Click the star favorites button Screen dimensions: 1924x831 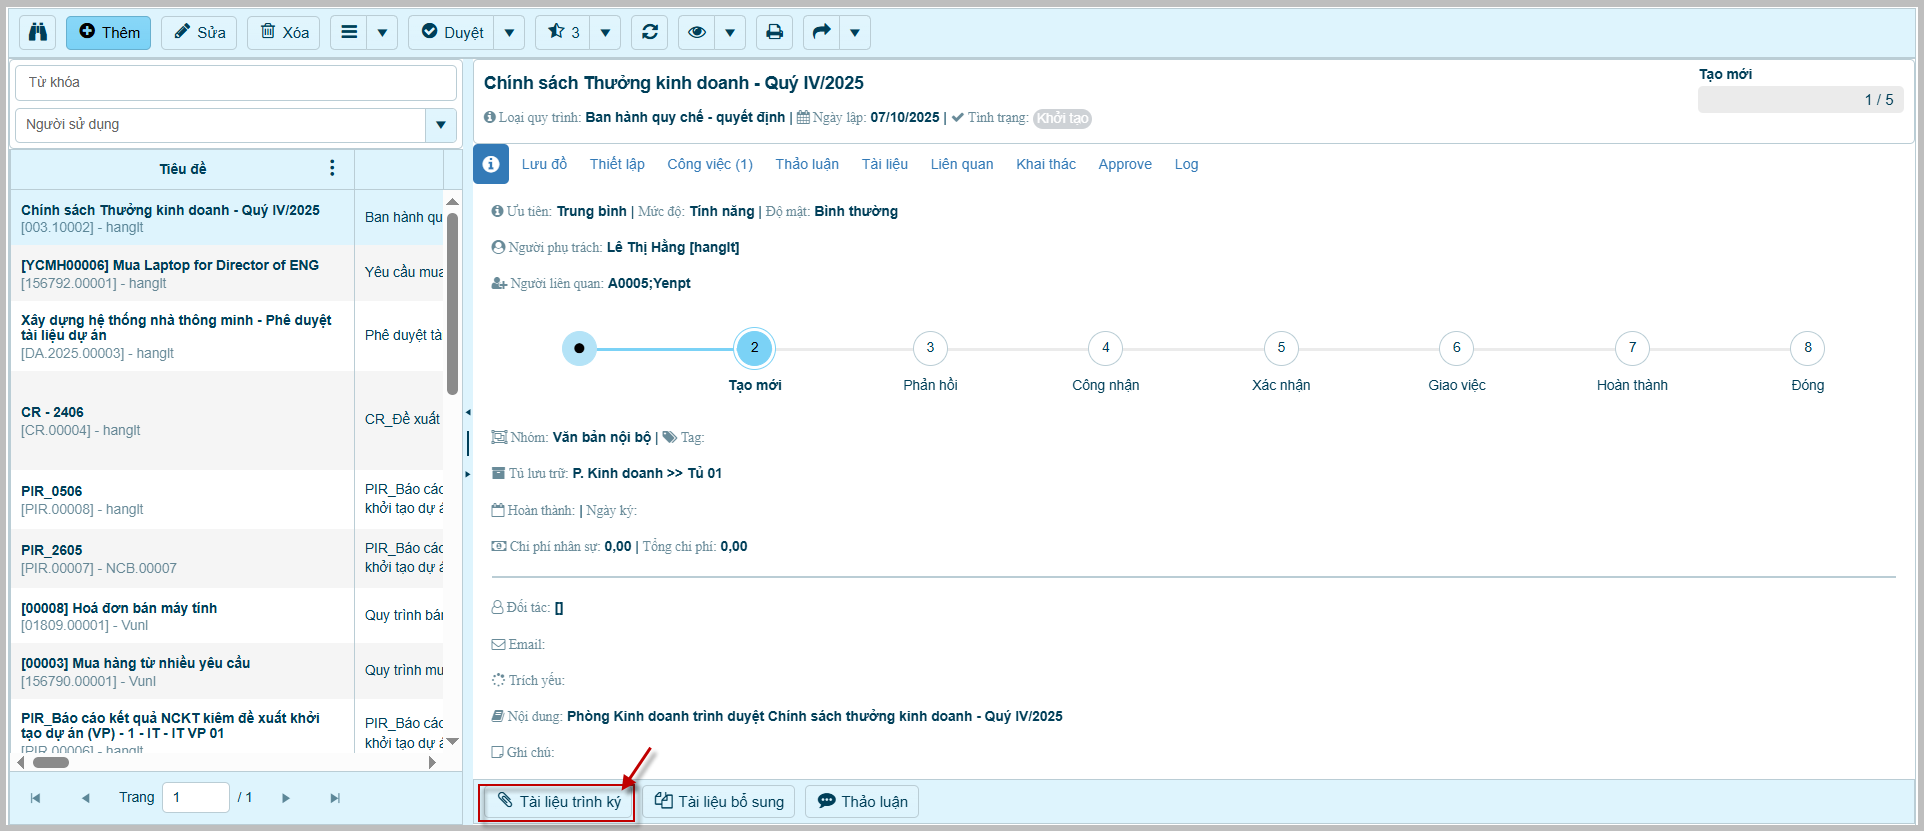point(563,32)
